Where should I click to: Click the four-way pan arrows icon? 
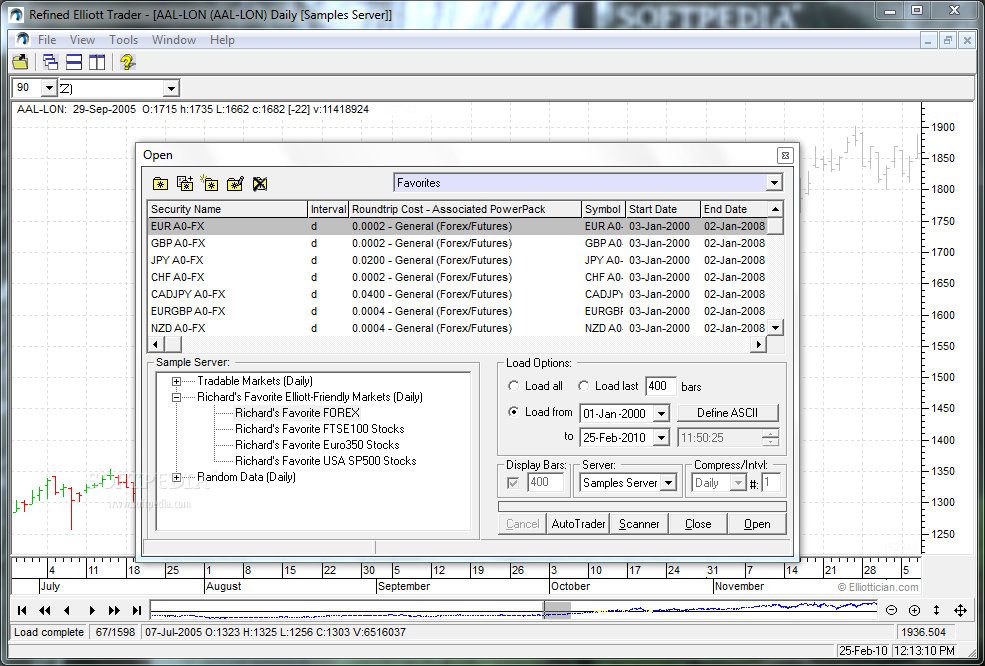[960, 609]
